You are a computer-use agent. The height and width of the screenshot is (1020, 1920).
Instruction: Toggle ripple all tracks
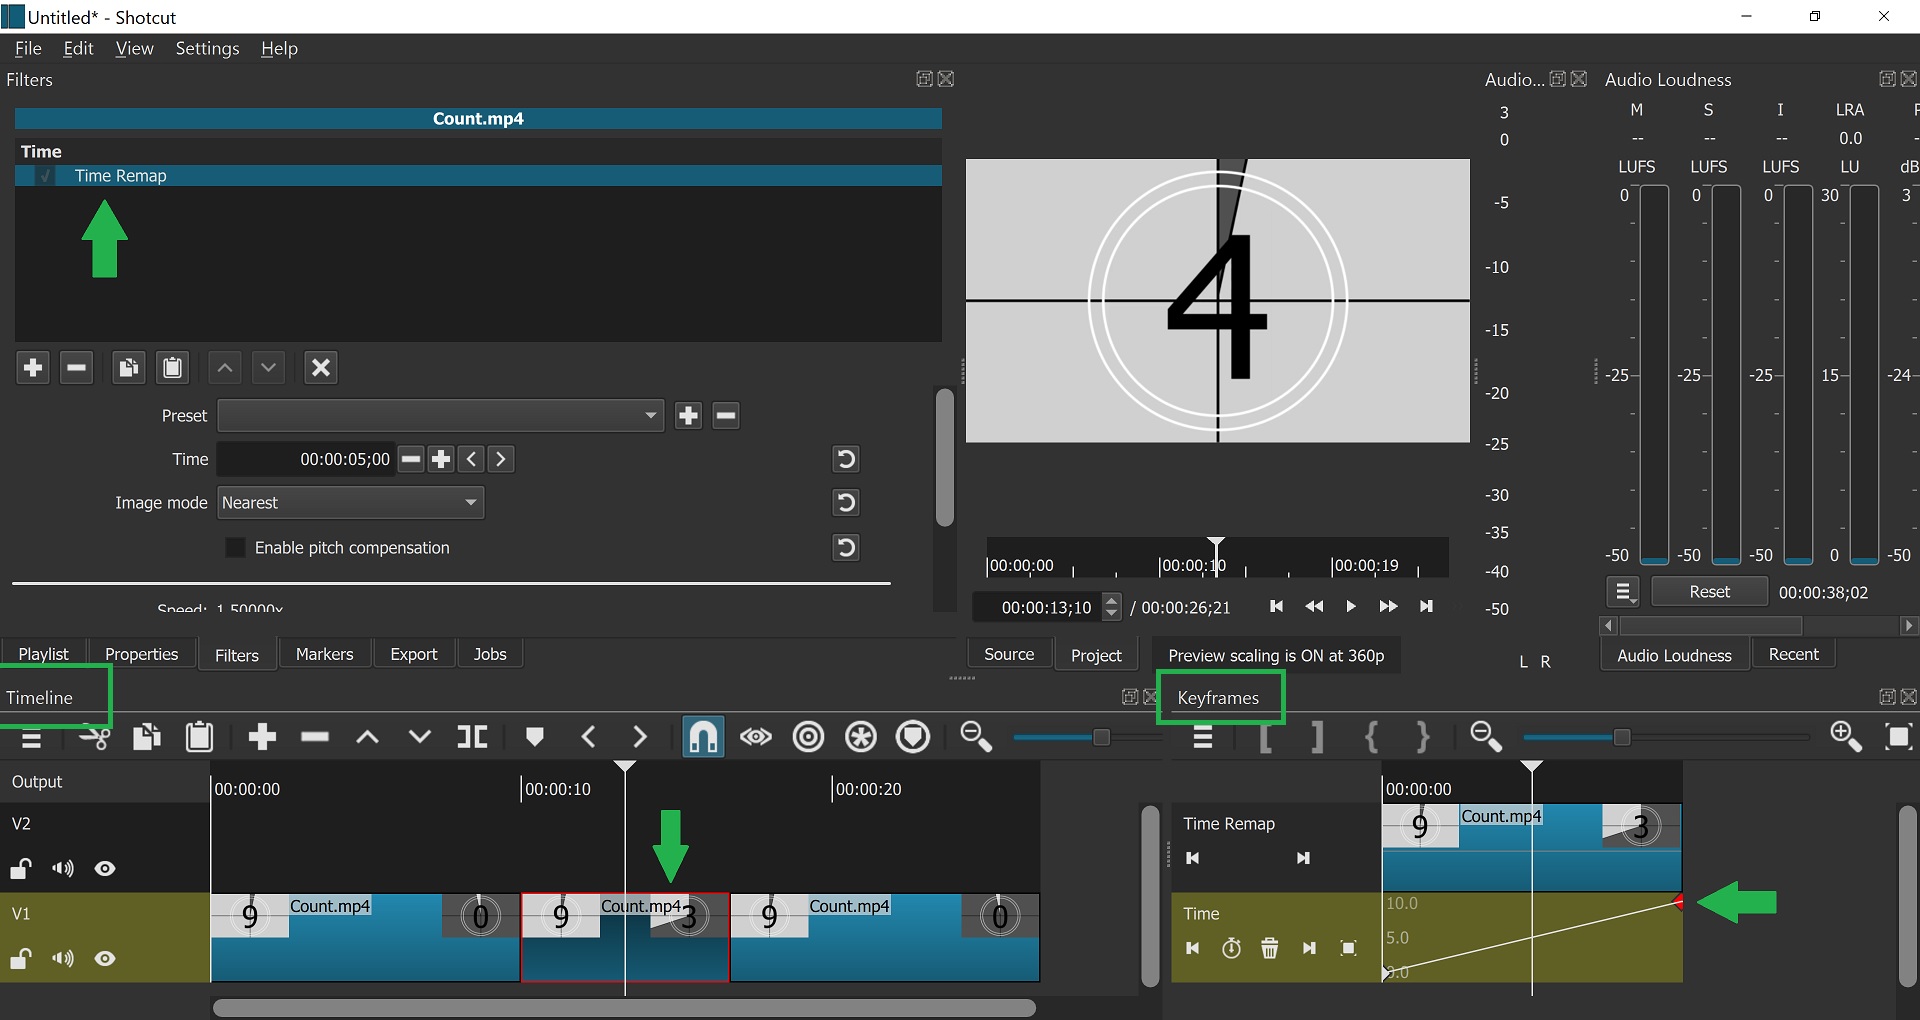pos(861,738)
